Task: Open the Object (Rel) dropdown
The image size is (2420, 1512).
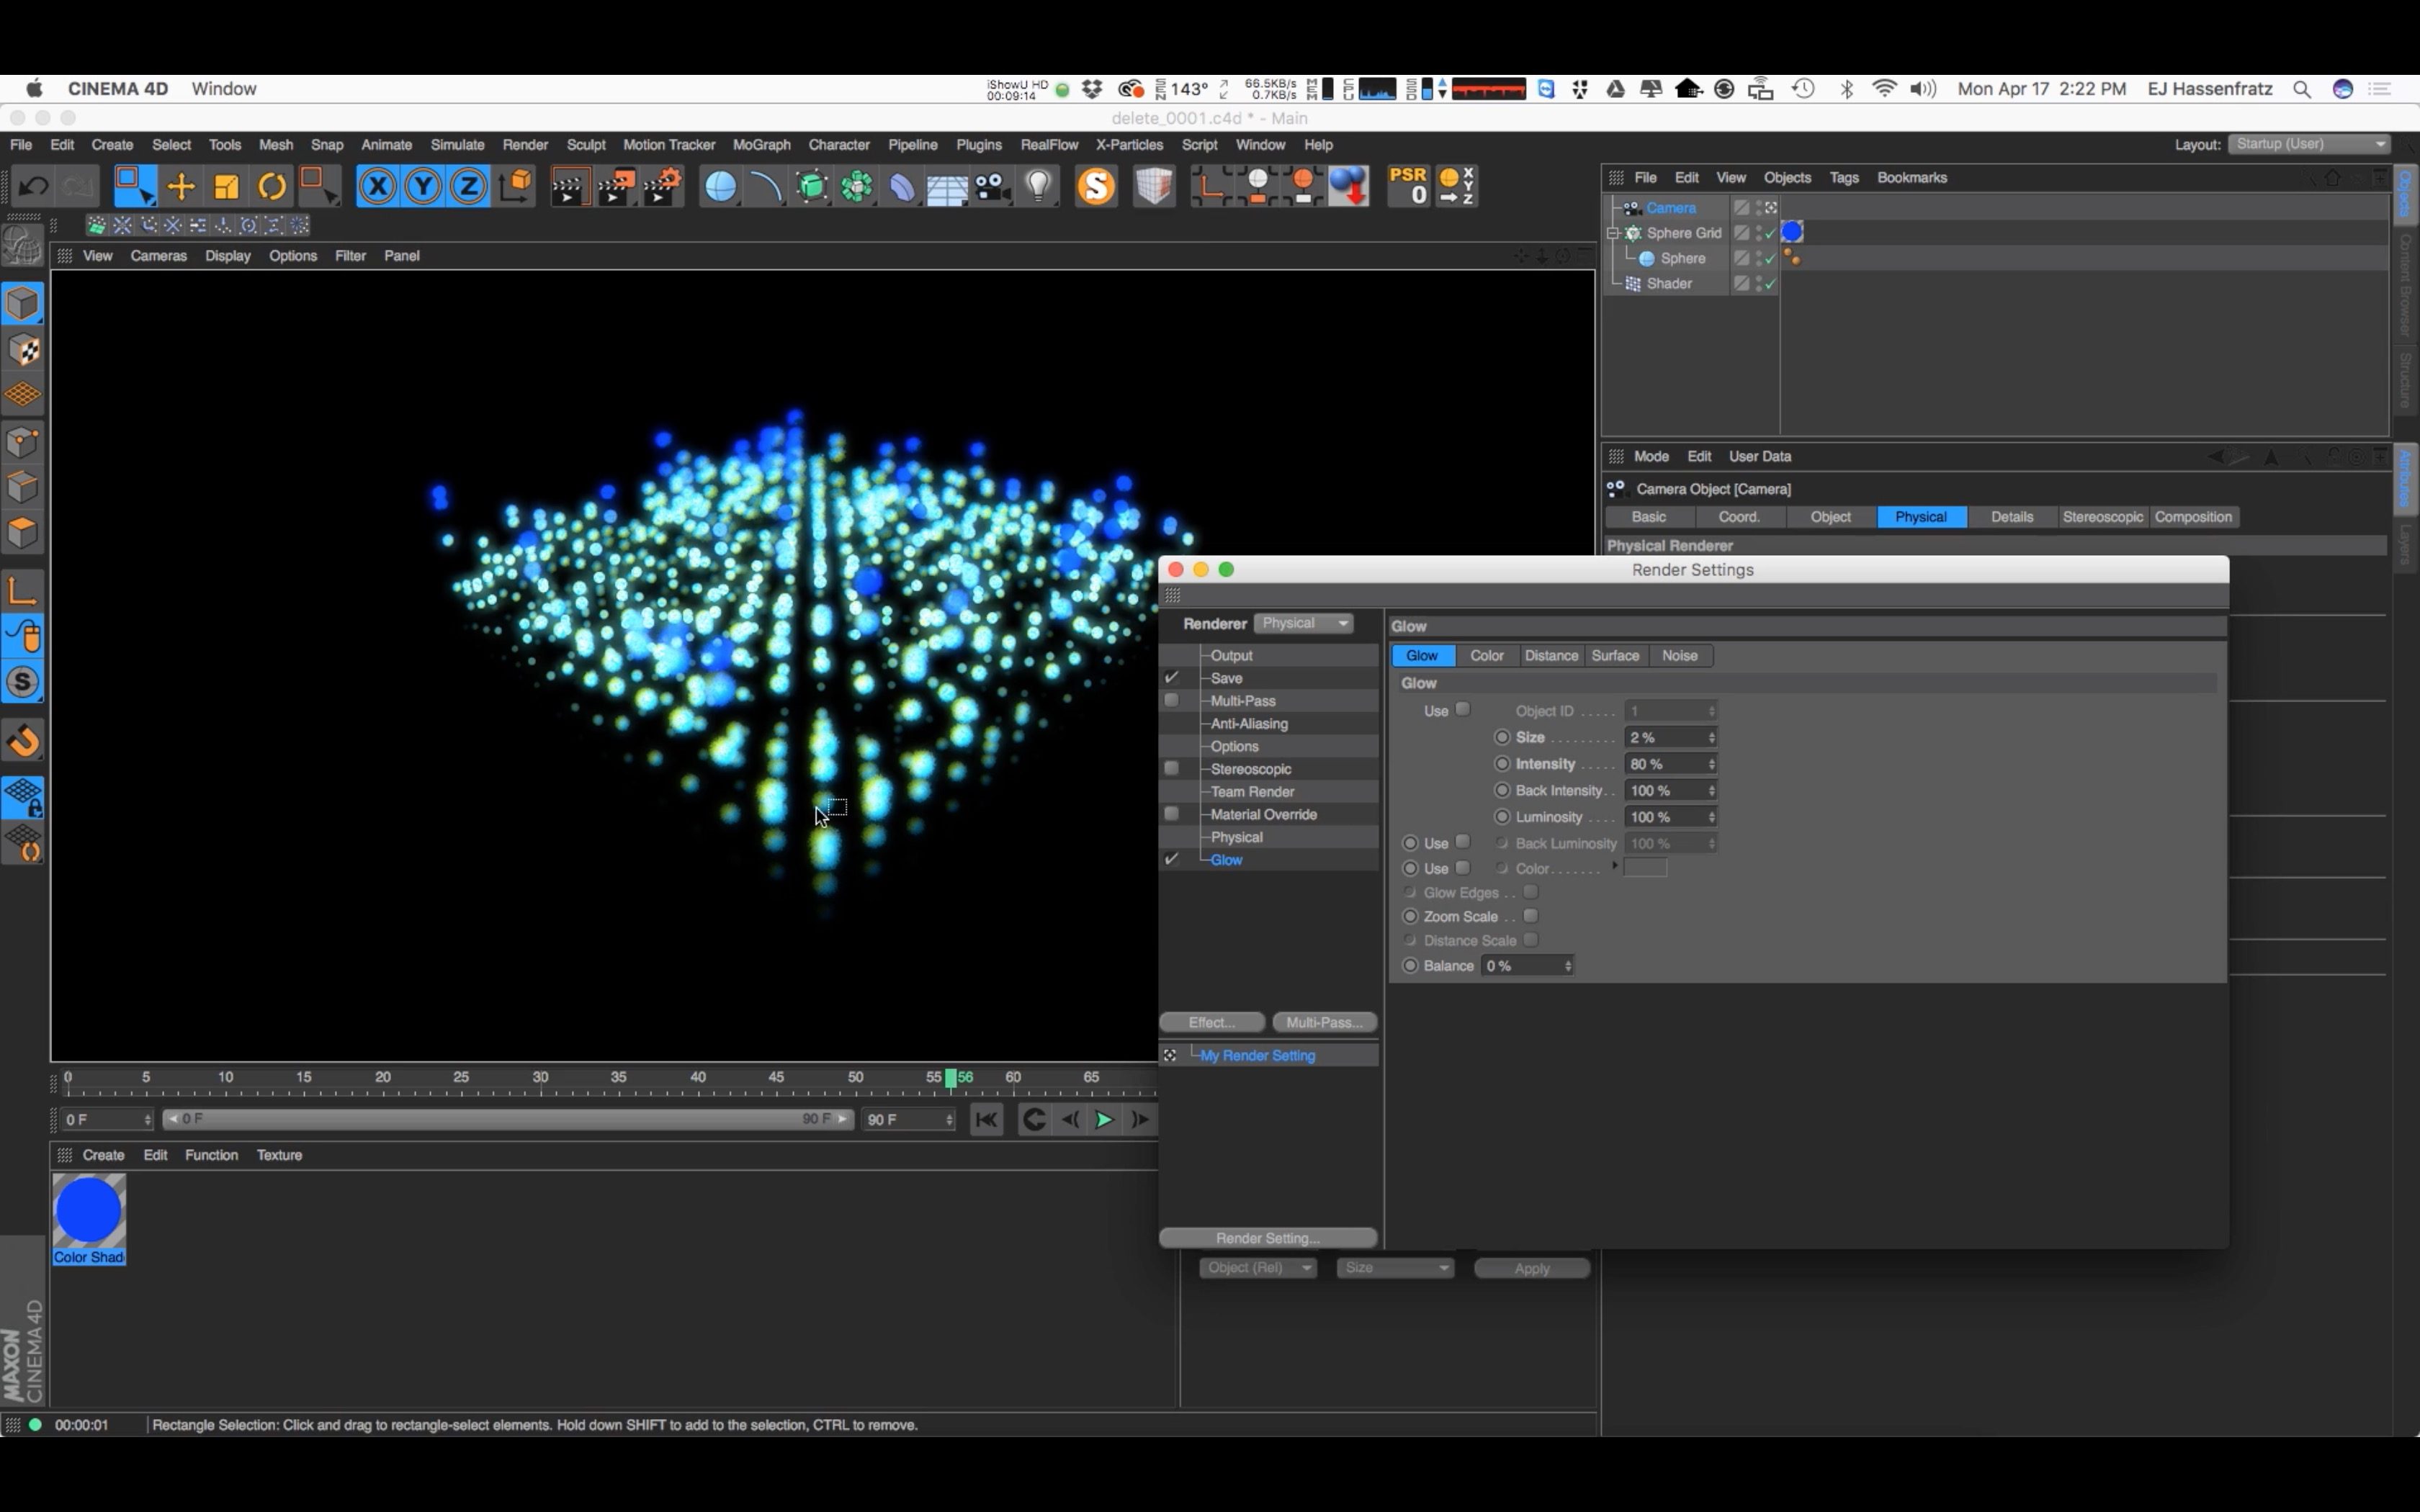Action: pyautogui.click(x=1258, y=1268)
